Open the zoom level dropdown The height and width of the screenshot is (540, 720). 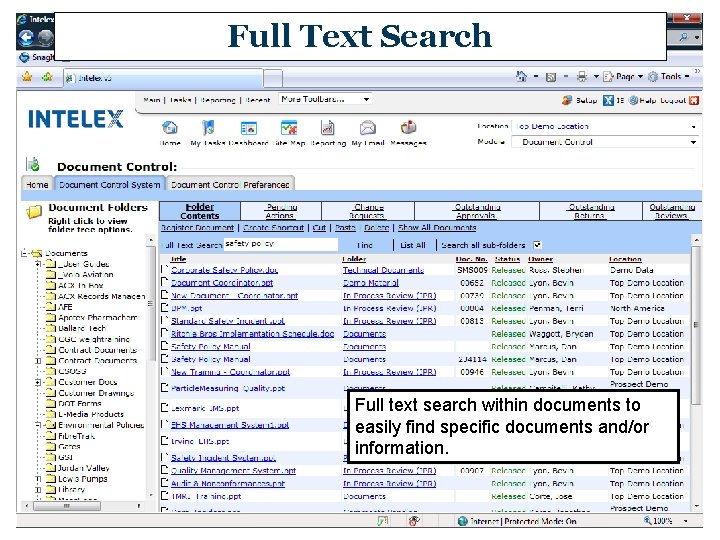pos(686,521)
